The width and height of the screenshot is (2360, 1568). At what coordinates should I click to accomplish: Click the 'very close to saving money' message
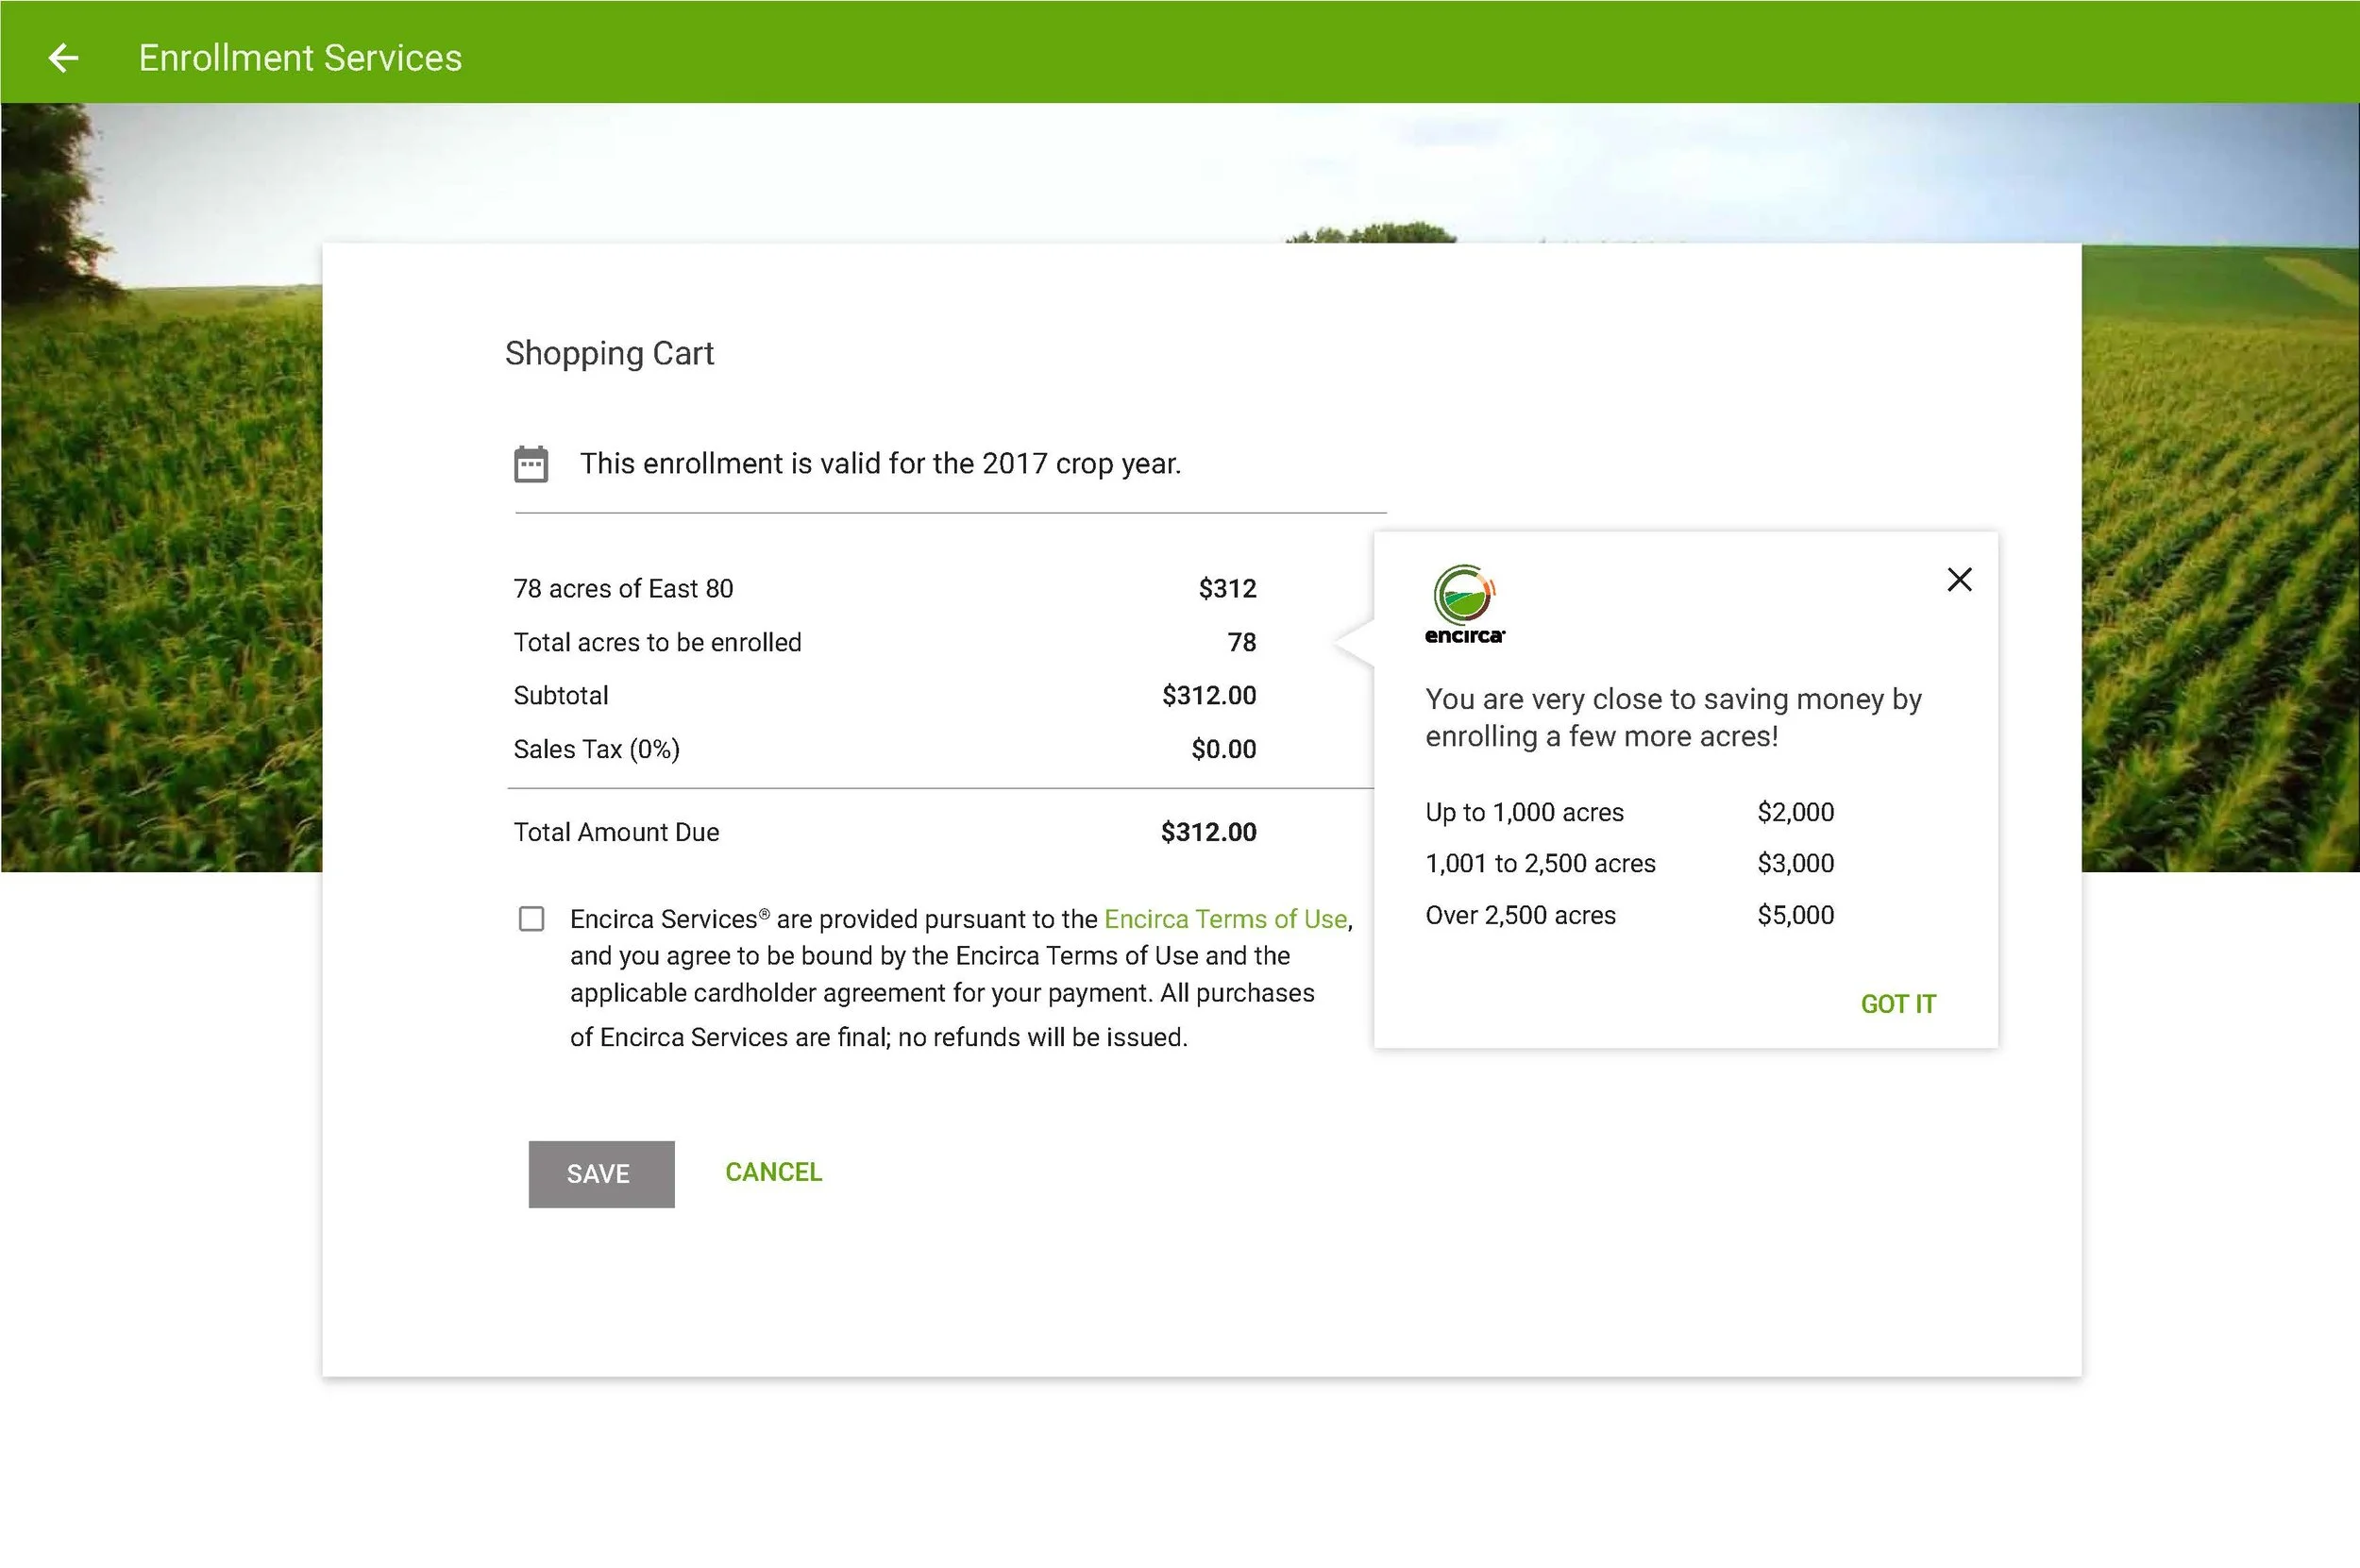[1673, 717]
